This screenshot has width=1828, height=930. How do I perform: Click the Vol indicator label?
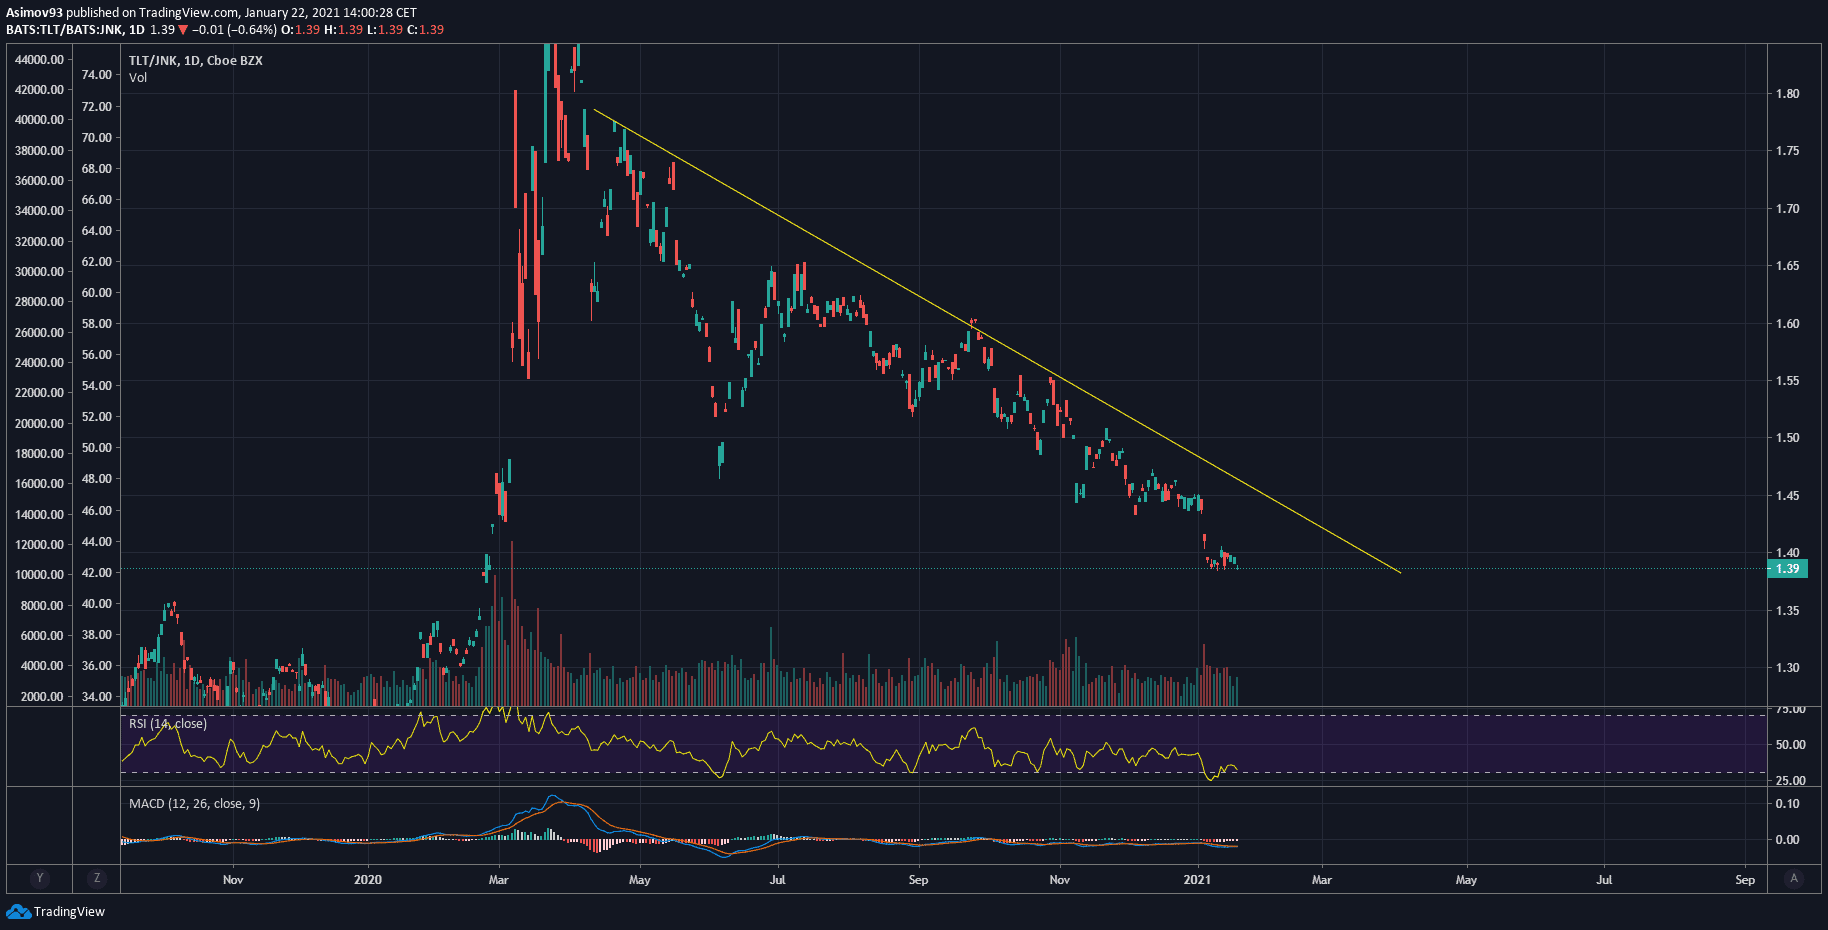[x=138, y=78]
